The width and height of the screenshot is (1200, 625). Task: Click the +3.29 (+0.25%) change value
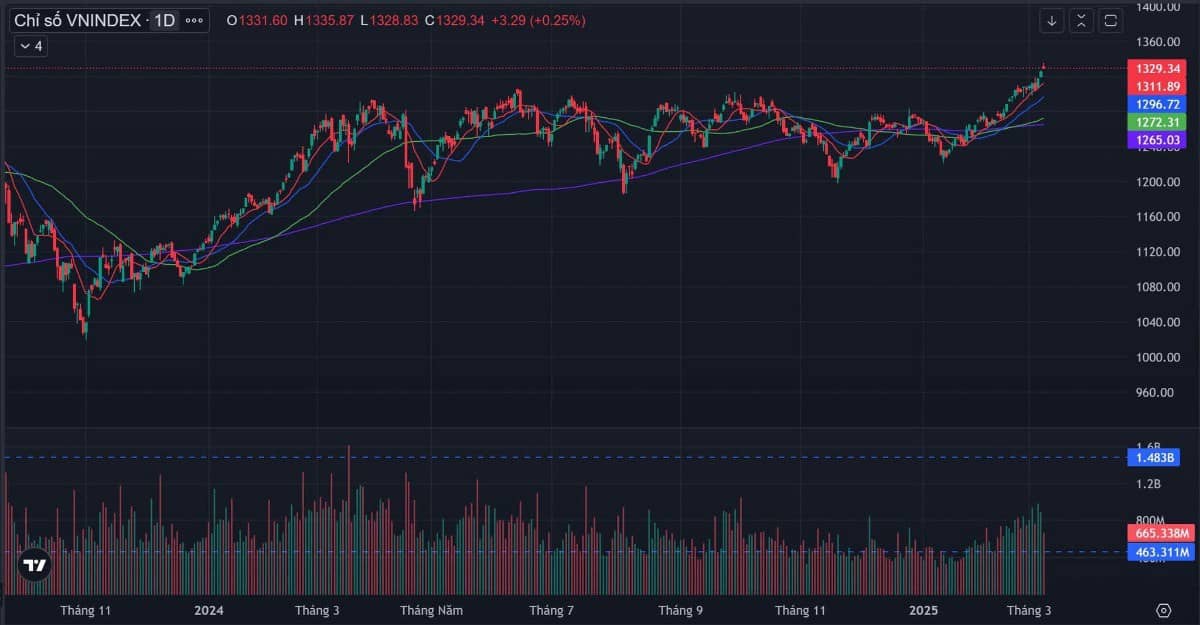pyautogui.click(x=538, y=20)
